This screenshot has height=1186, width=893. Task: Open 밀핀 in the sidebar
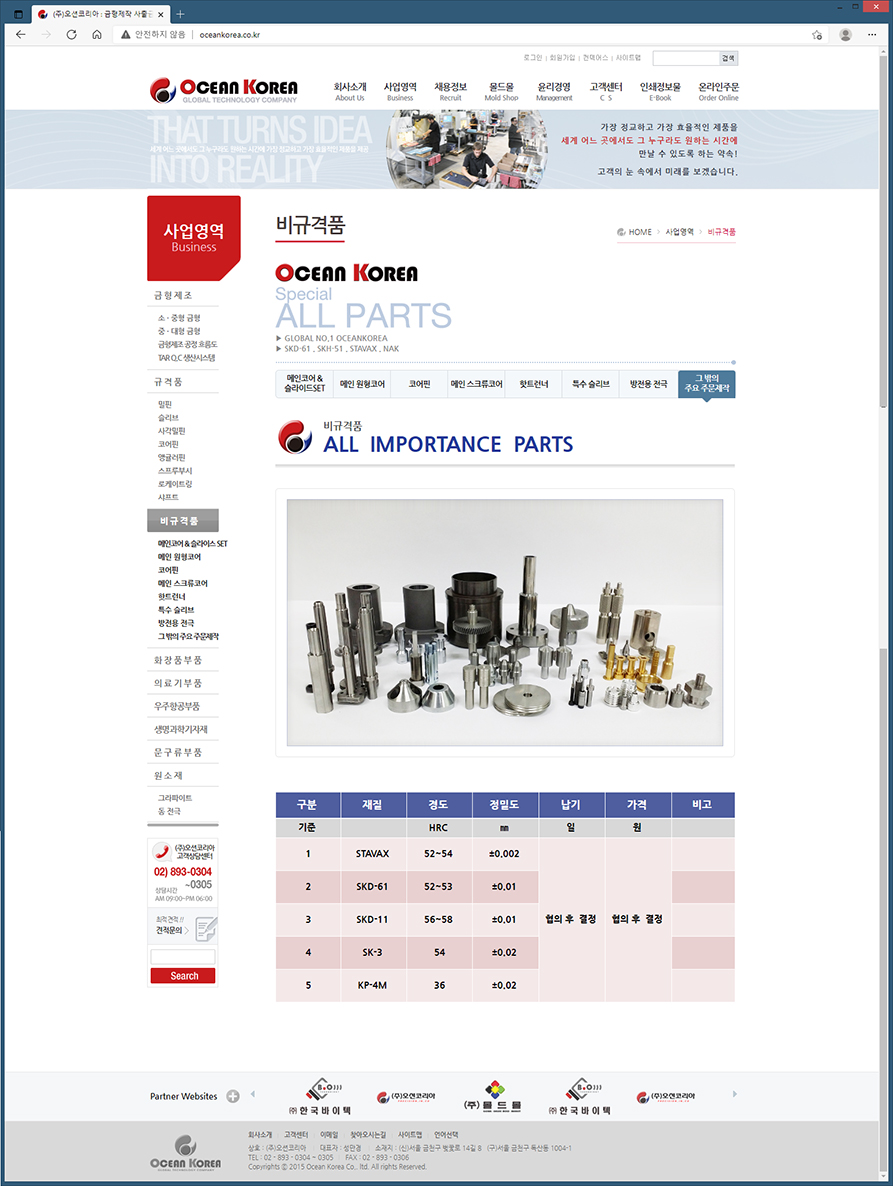pos(165,404)
